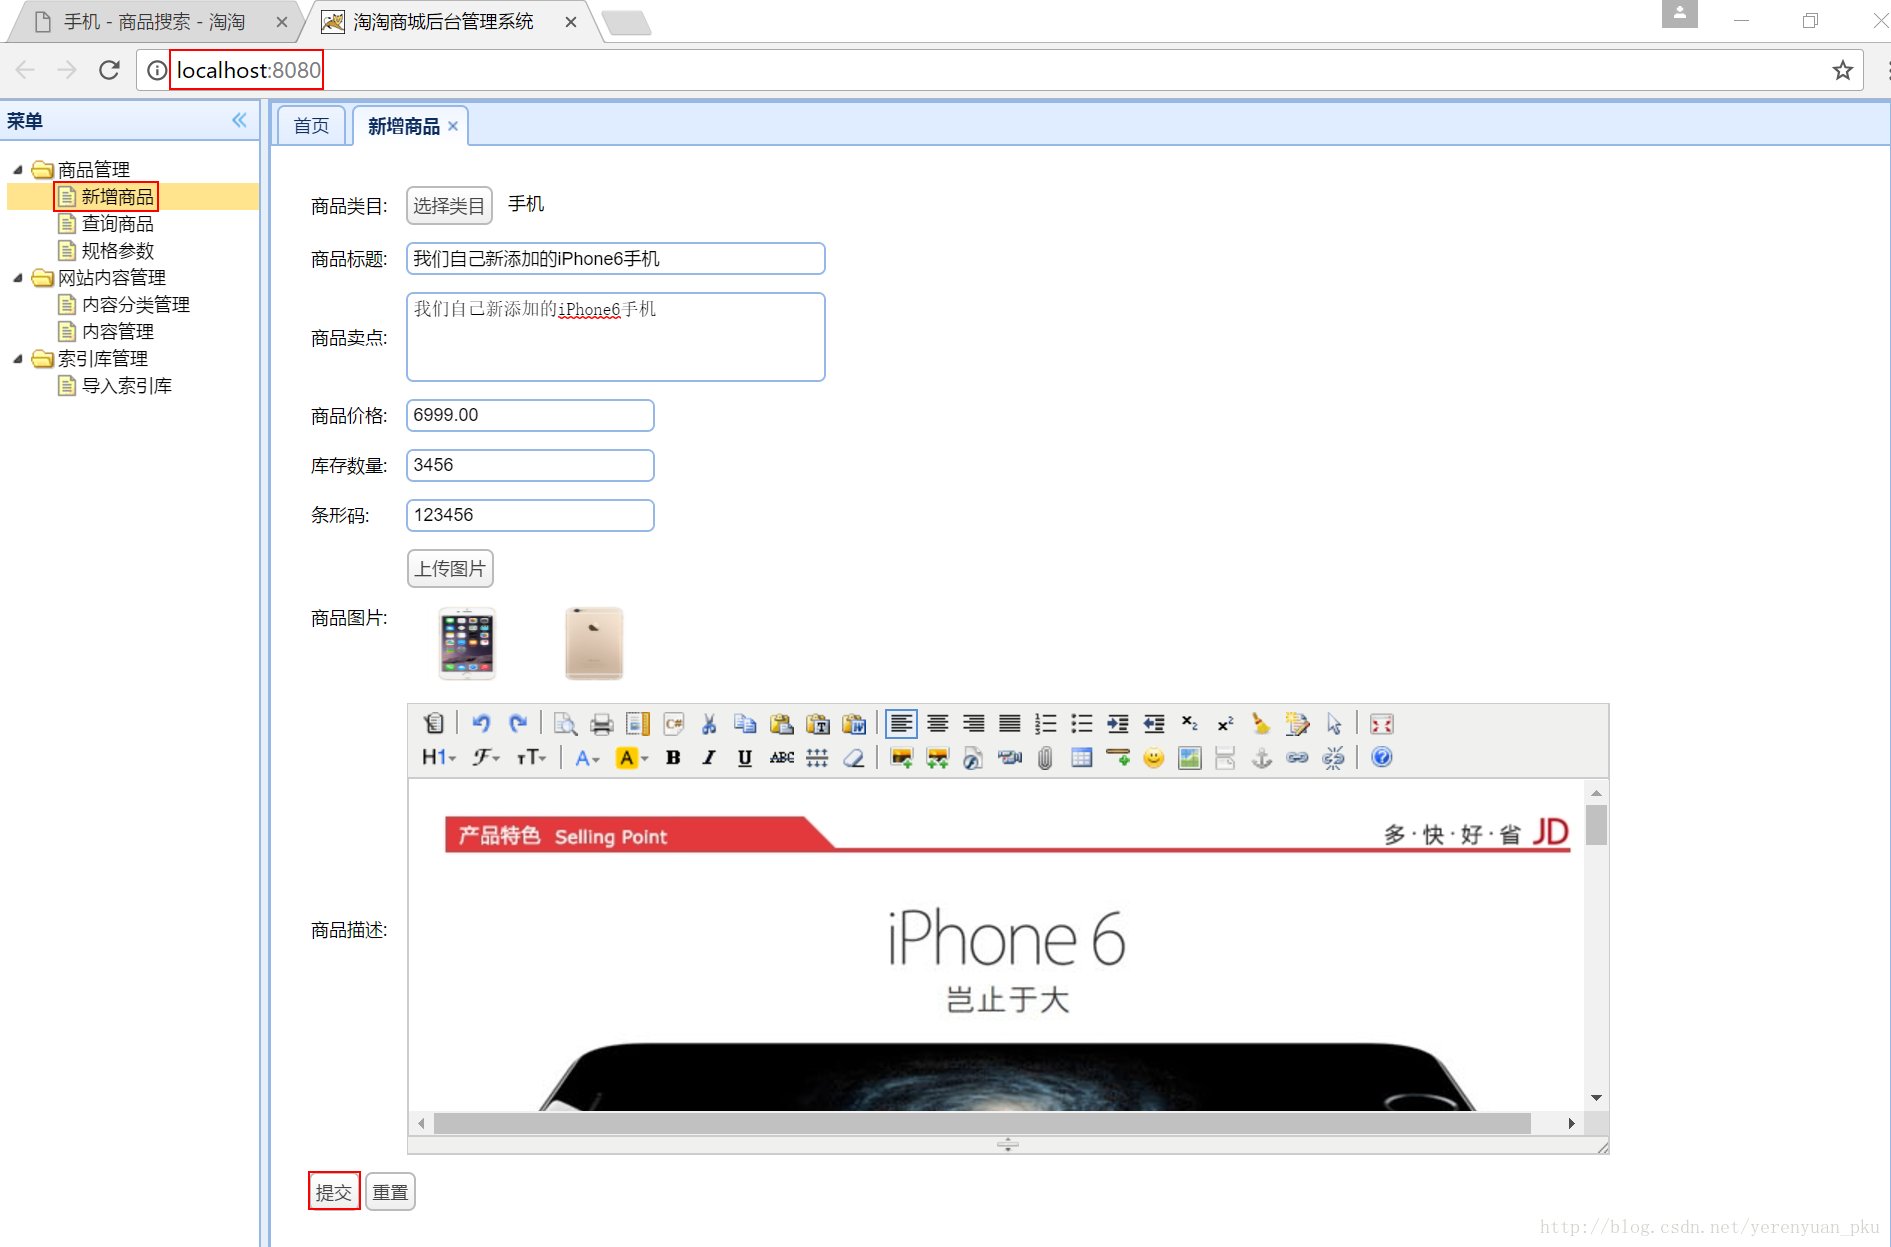
Task: Click the print icon in editor
Action: pyautogui.click(x=601, y=723)
